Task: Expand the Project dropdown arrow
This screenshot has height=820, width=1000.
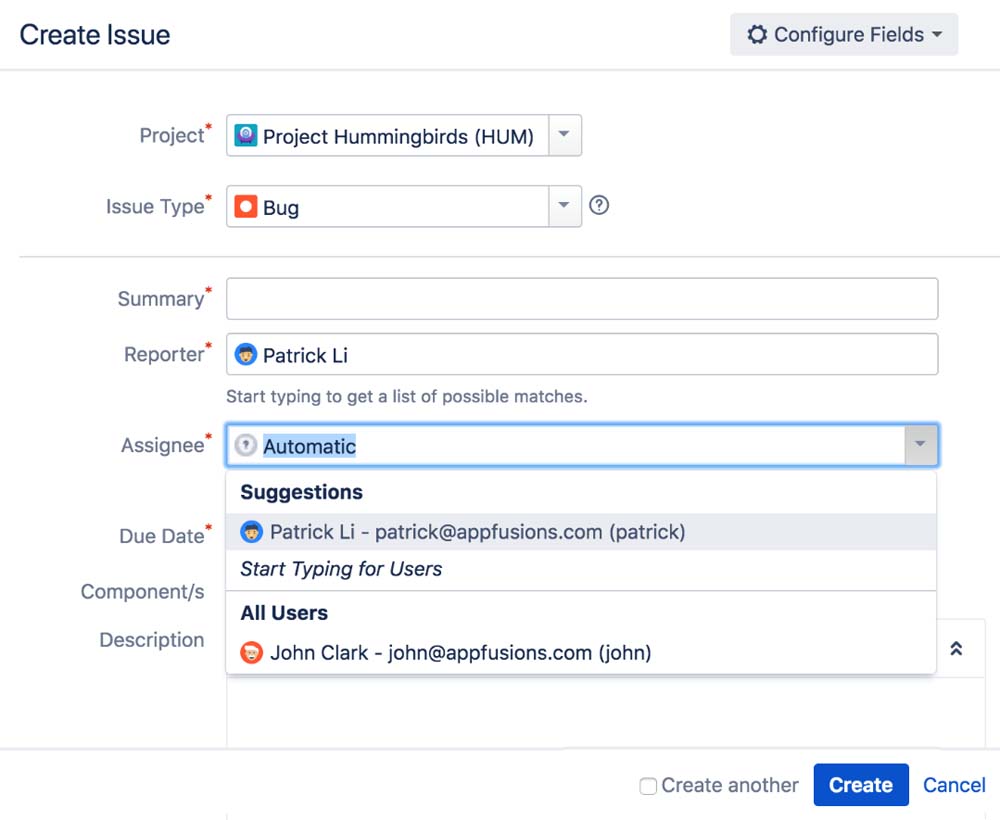Action: (x=564, y=136)
